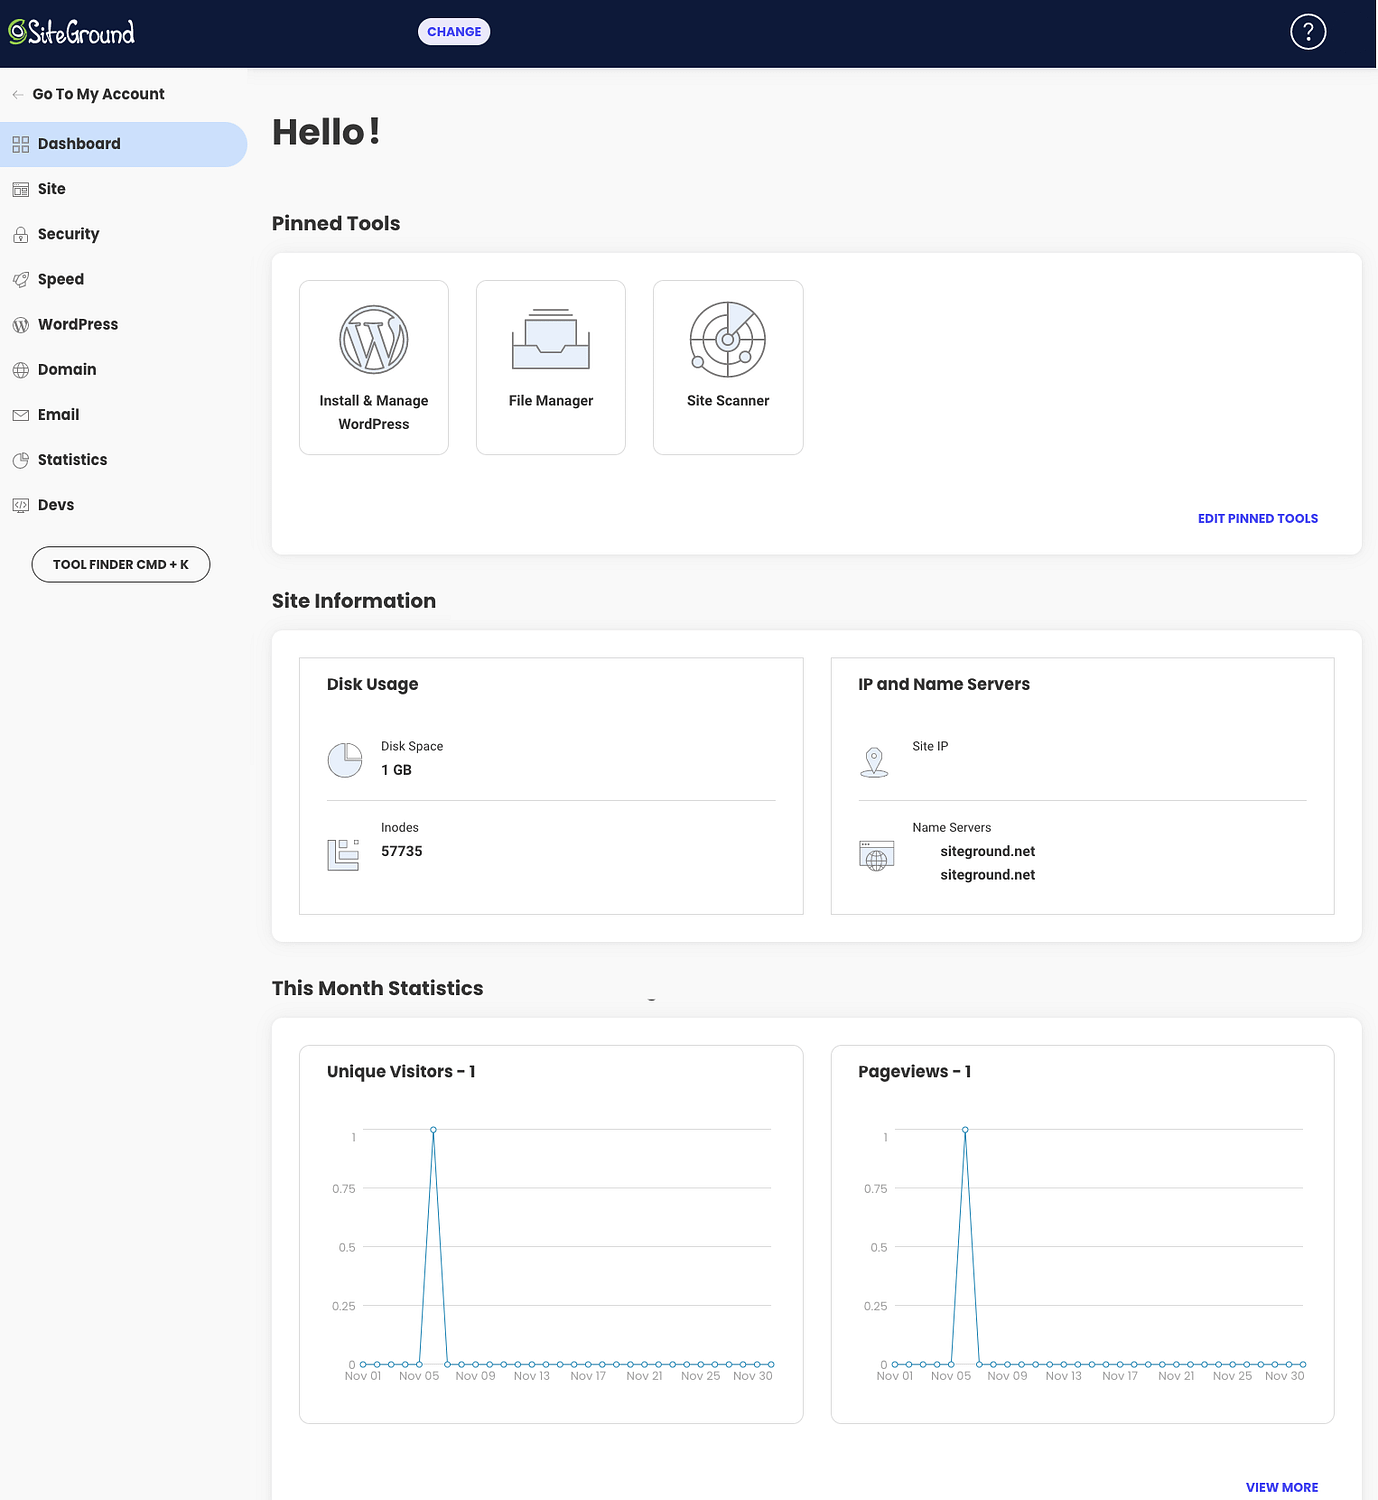Open the Site menu section
This screenshot has height=1500, width=1378.
pyautogui.click(x=123, y=189)
